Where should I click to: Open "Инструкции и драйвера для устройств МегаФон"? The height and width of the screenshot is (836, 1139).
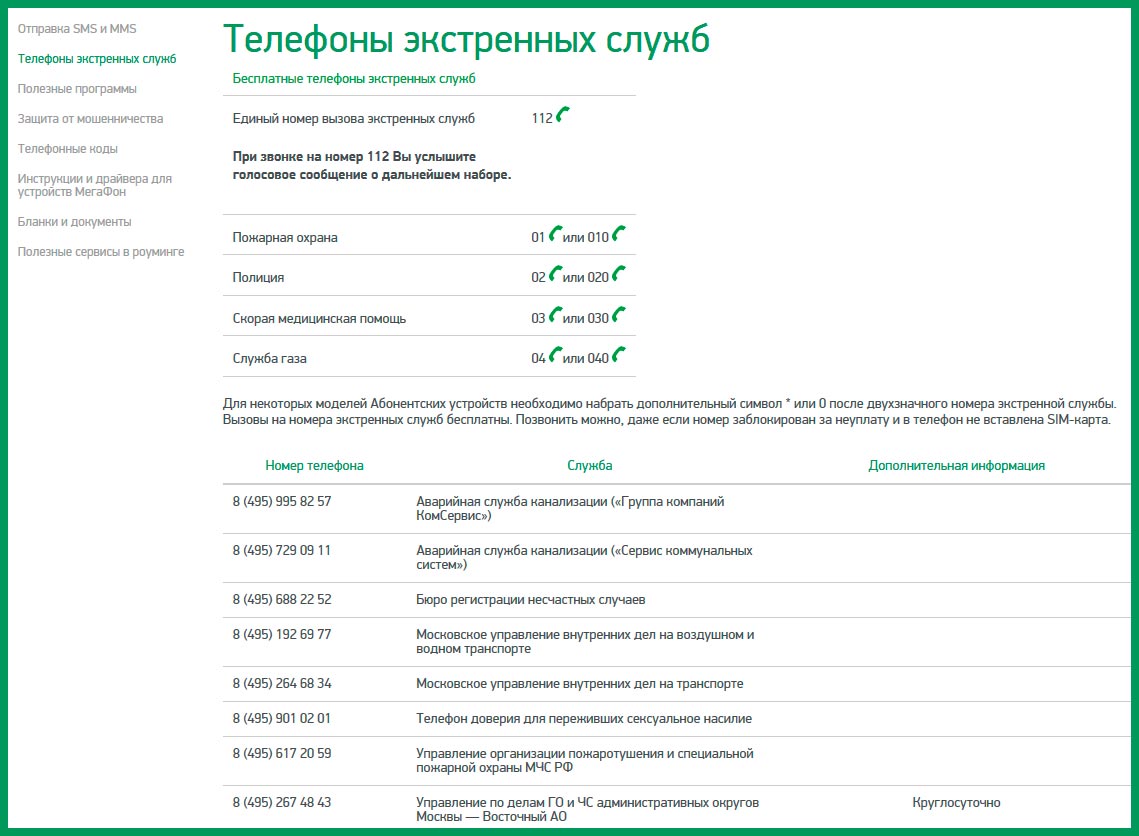tap(93, 183)
